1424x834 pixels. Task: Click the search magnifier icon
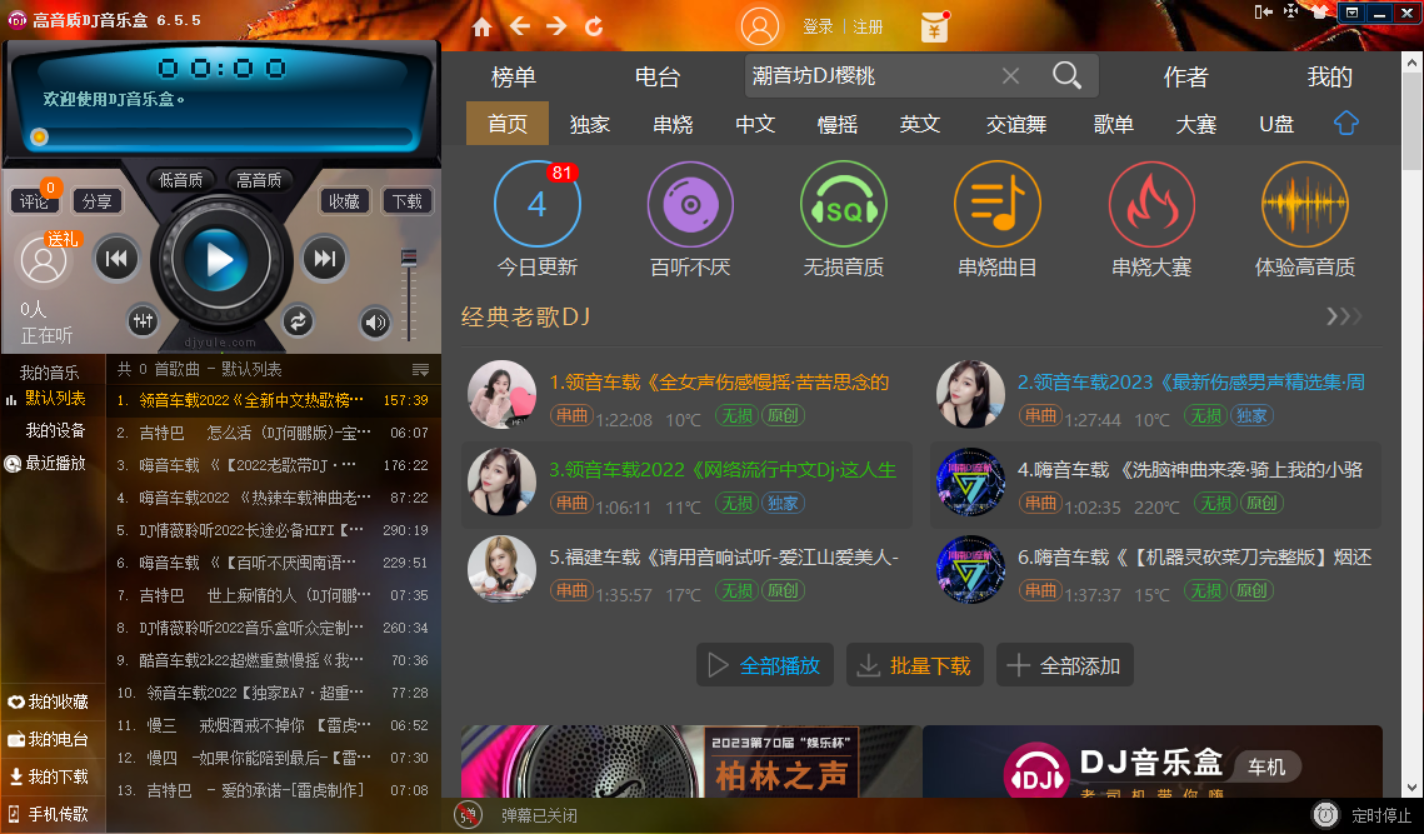pos(1067,76)
